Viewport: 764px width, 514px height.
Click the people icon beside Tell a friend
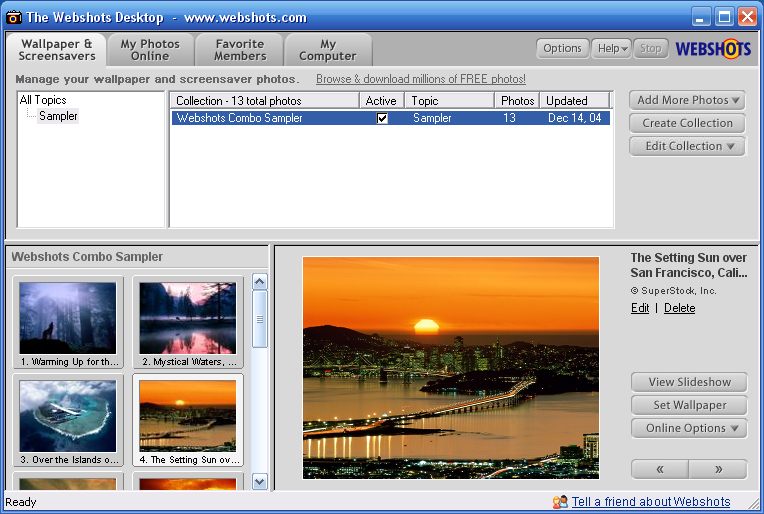[x=560, y=501]
